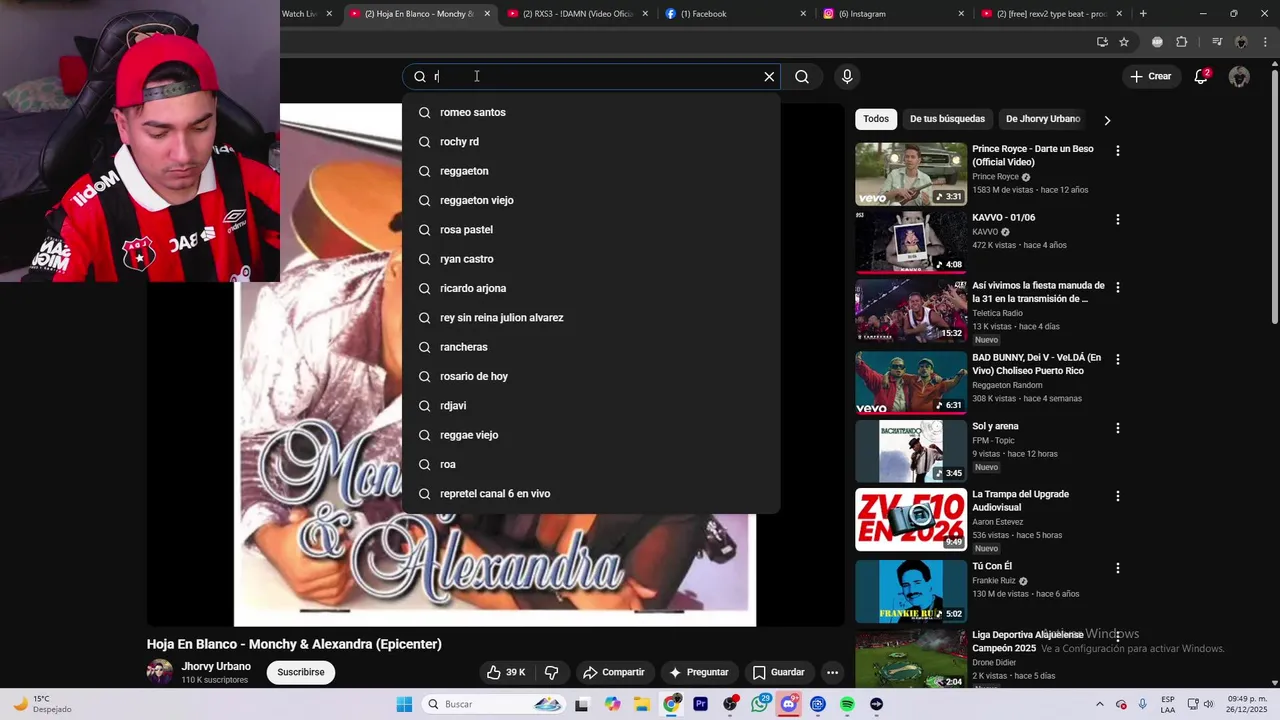The width and height of the screenshot is (1280, 720).
Task: Open Spotify from the taskbar
Action: point(847,704)
